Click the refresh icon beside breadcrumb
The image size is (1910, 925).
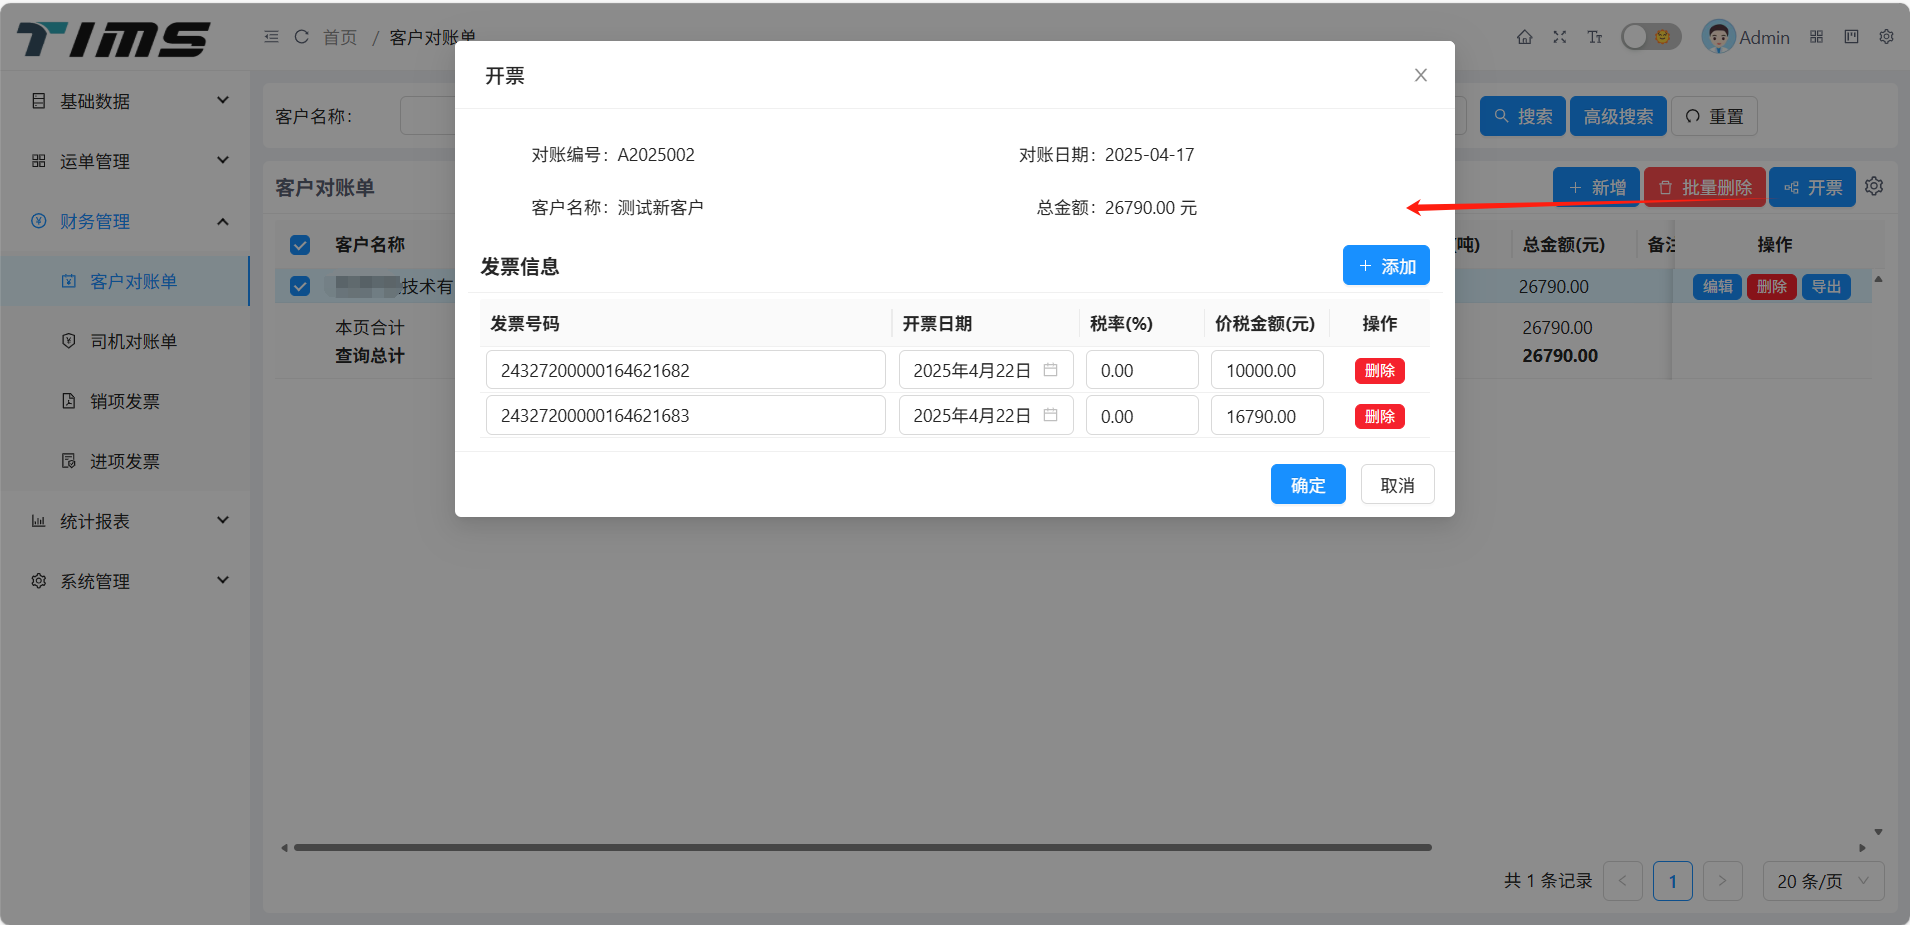tap(301, 37)
